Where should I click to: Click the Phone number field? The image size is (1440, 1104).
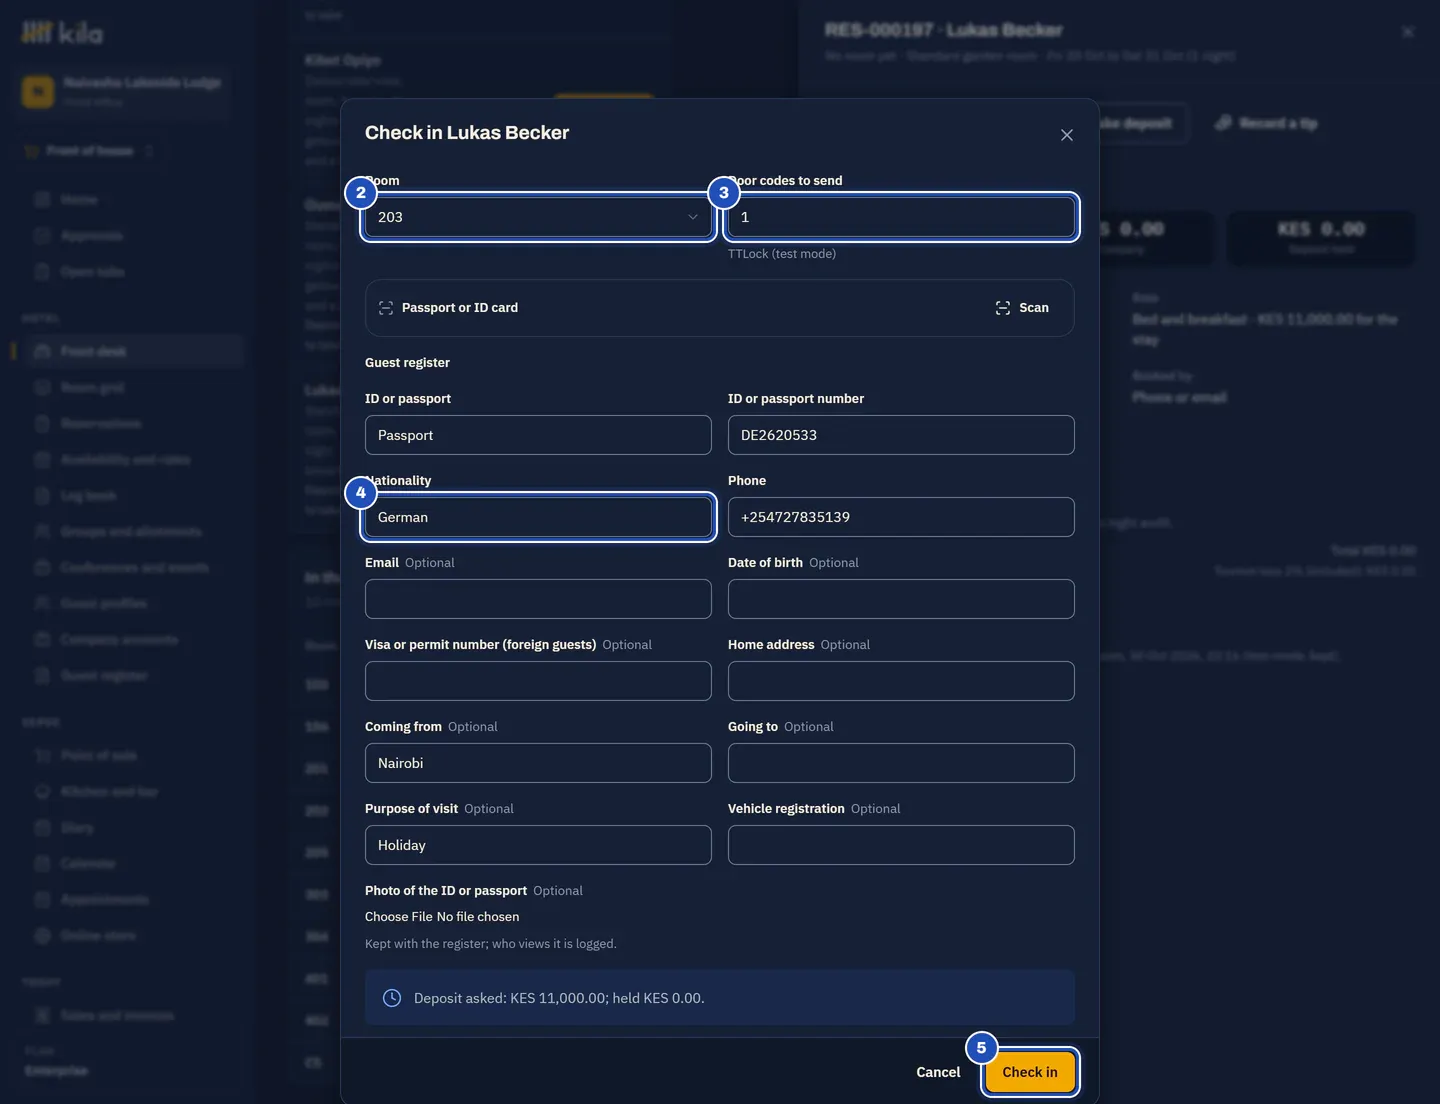901,517
